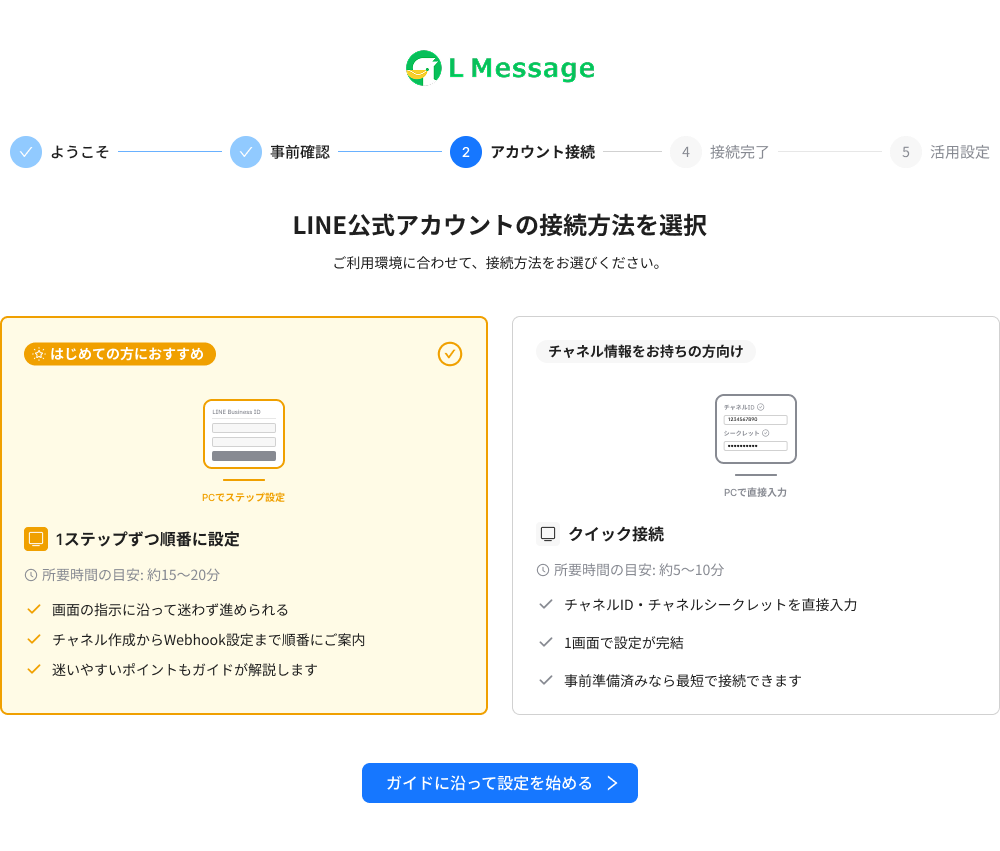
Task: Click the 事前確認 step checkmark circle
Action: [246, 152]
